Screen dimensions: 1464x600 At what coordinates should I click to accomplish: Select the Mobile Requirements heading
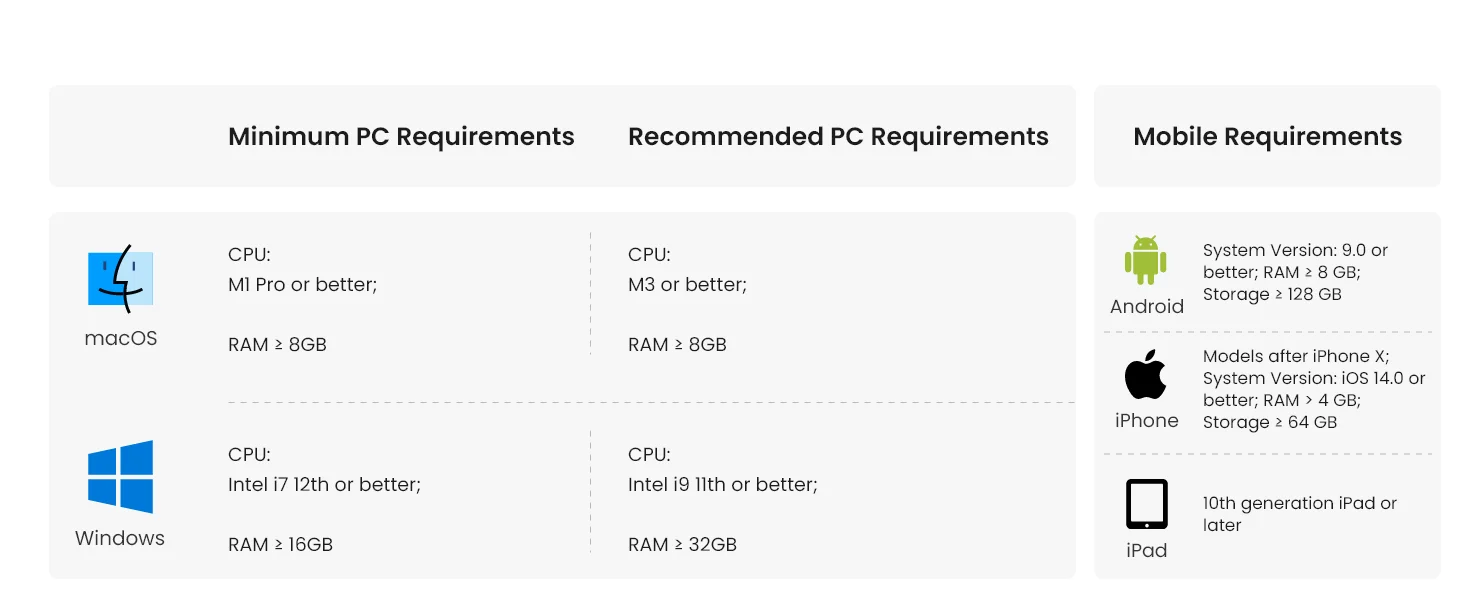pyautogui.click(x=1267, y=136)
